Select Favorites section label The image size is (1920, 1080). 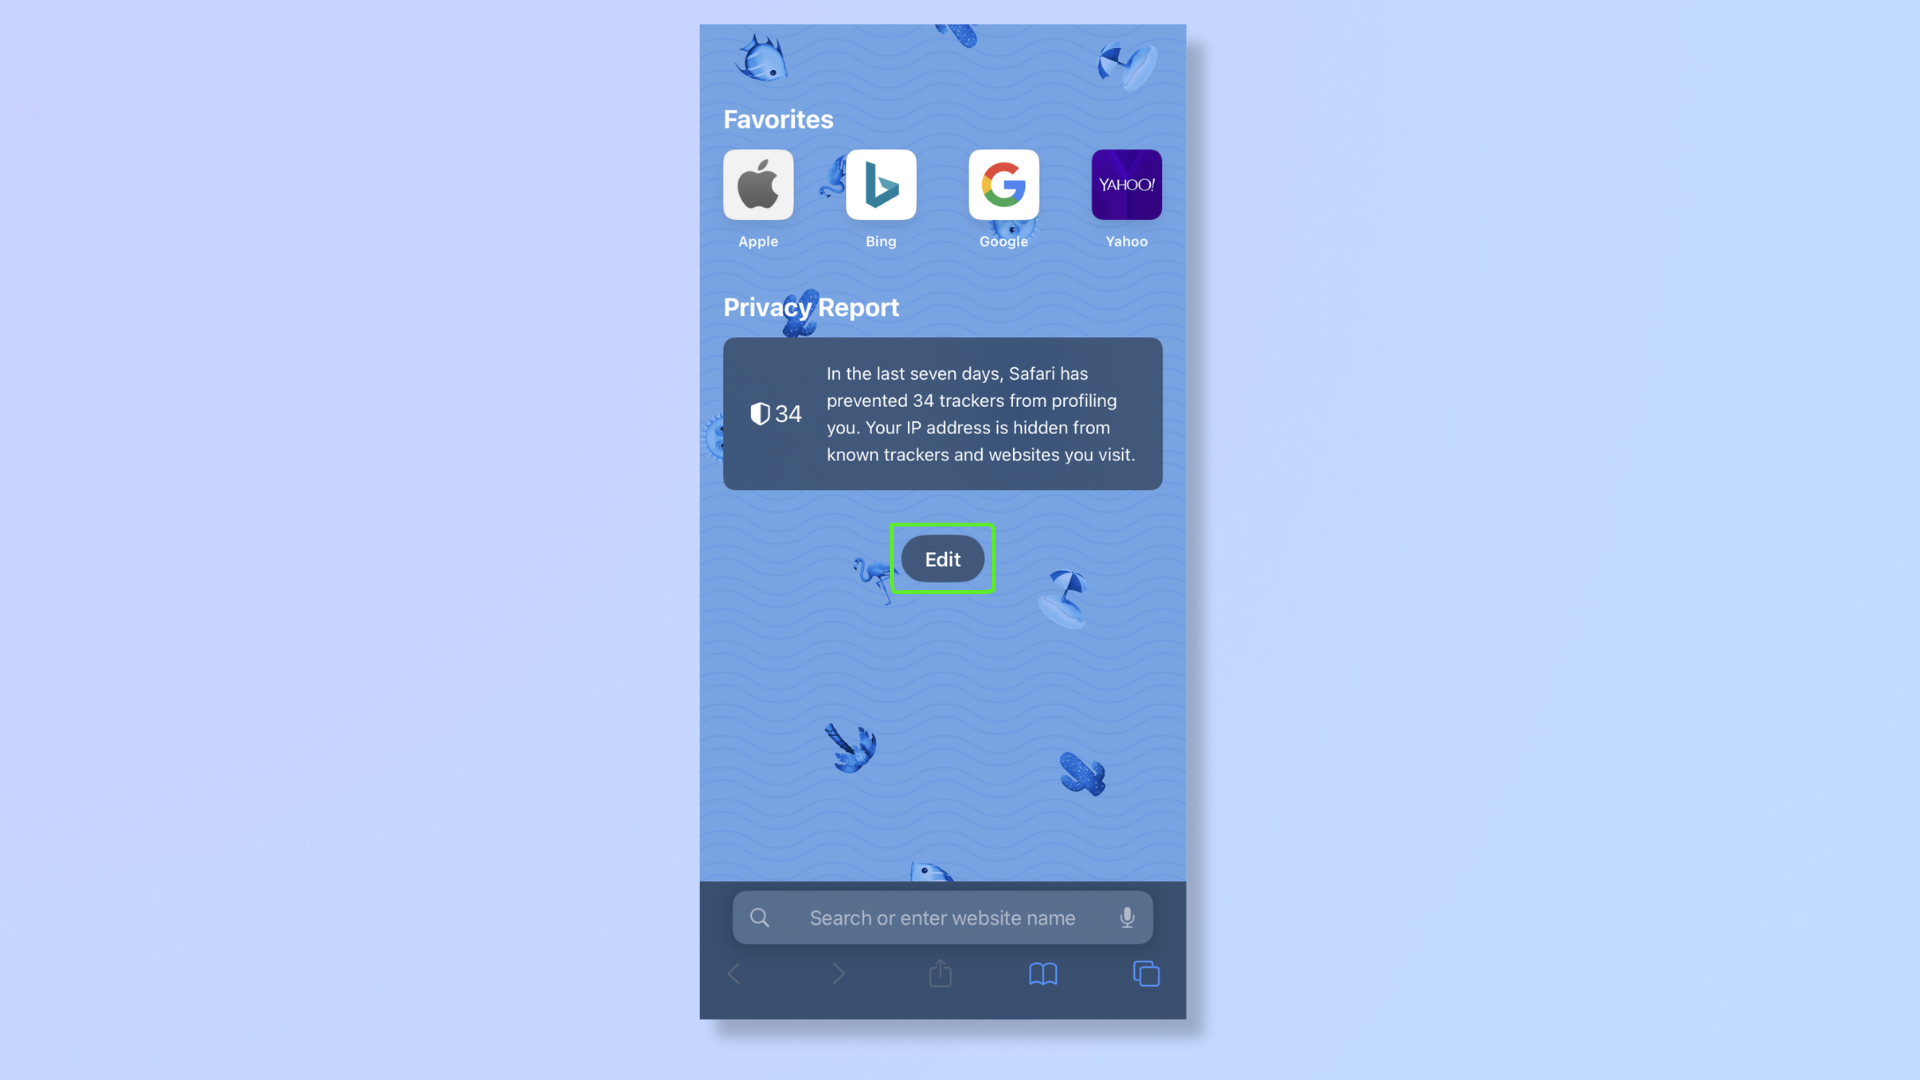(778, 119)
